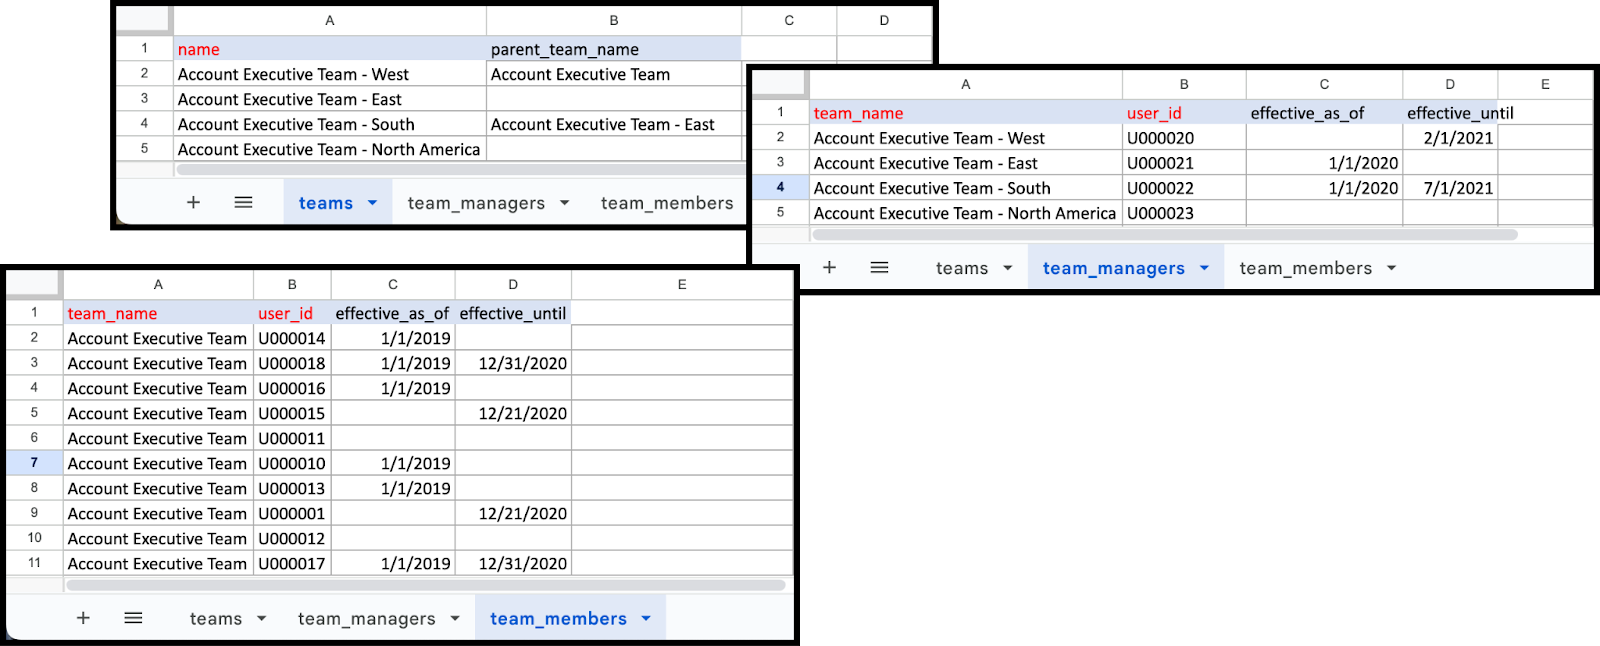Click the 12/21/2020 cell in U000015's row
This screenshot has height=646, width=1600.
click(513, 413)
